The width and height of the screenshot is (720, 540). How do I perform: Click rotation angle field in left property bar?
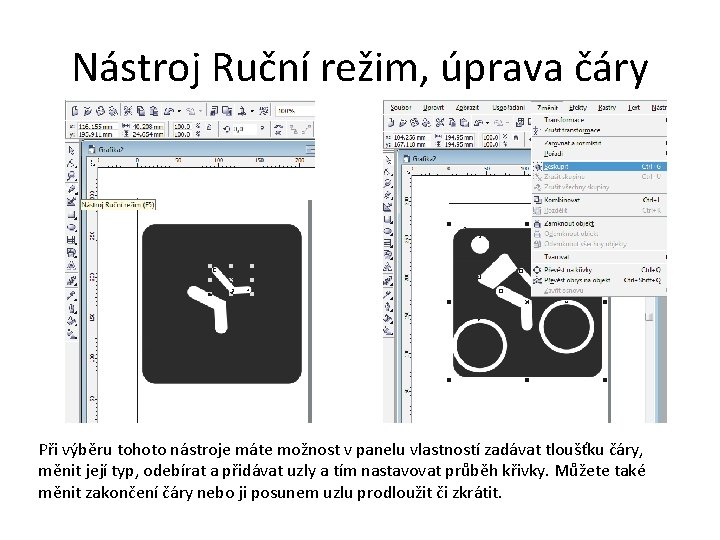245,129
